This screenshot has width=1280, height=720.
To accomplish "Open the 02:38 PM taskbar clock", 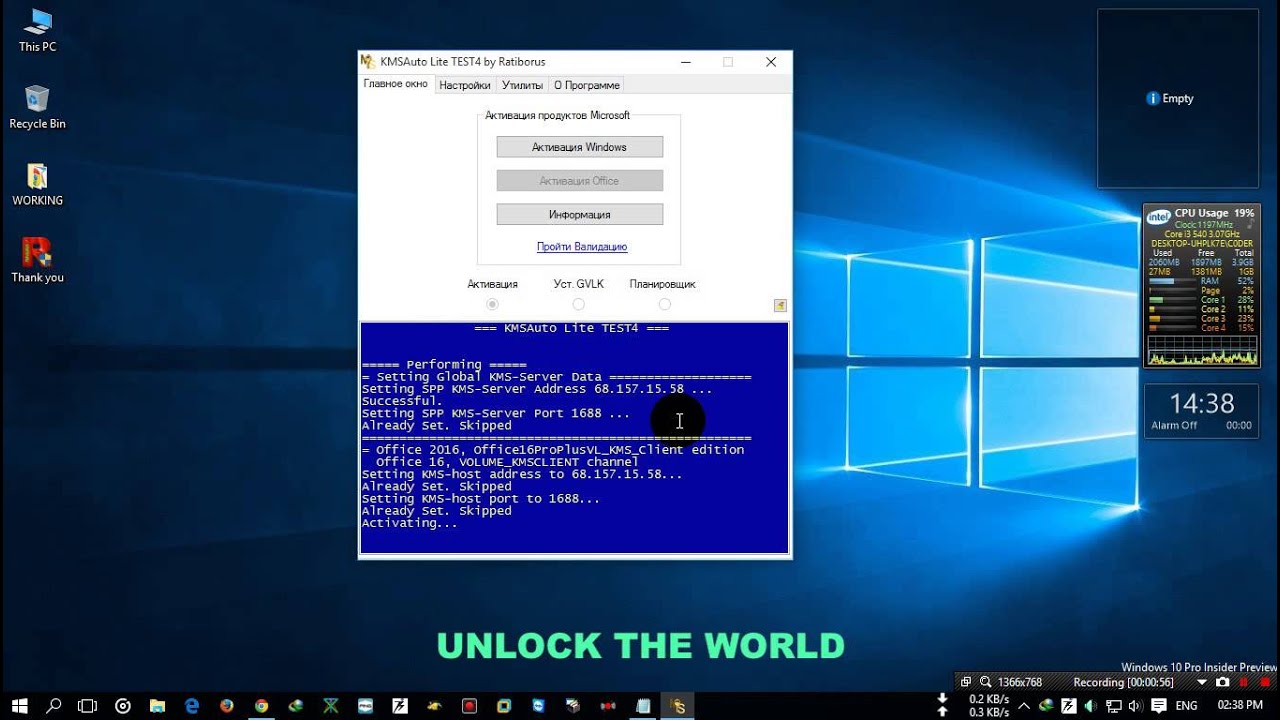I will tap(1240, 705).
